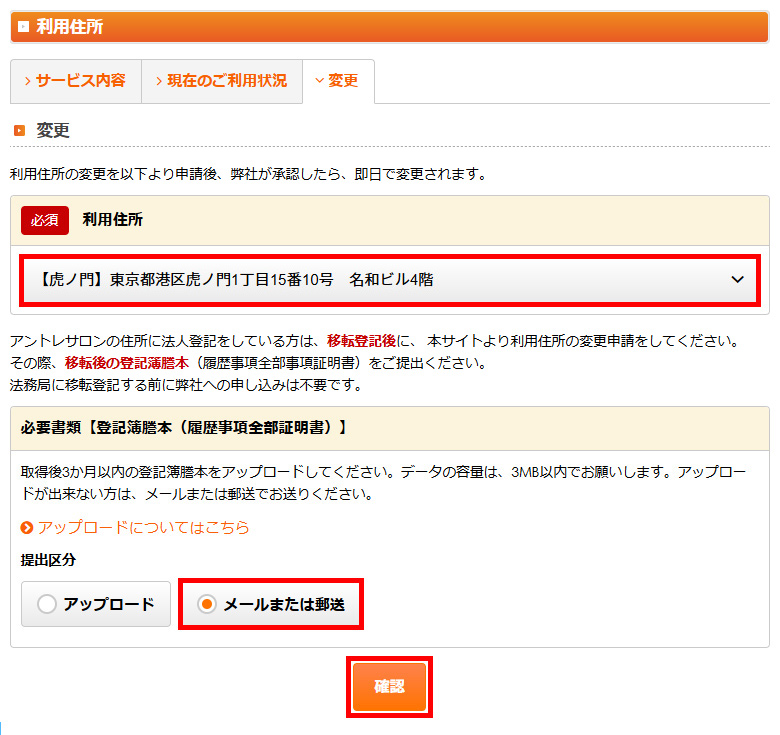Image resolution: width=780 pixels, height=735 pixels.
Task: Select the 変更 tab
Action: coord(339,81)
